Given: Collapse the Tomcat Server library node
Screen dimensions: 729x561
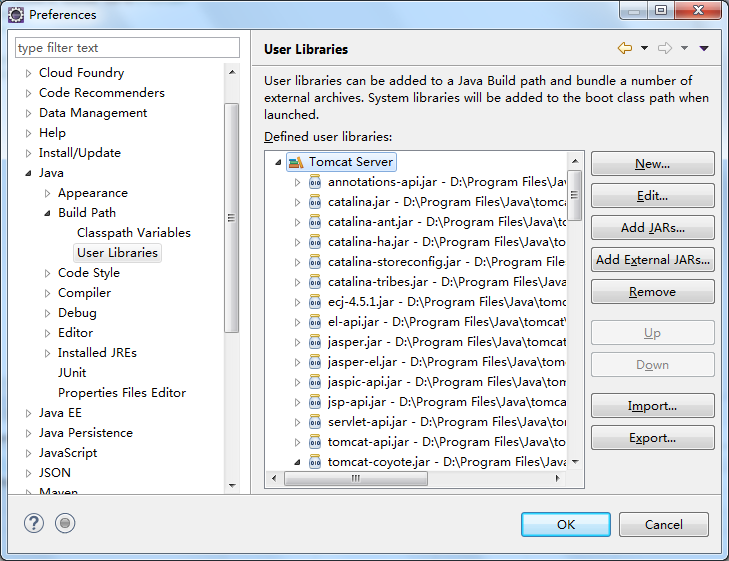Looking at the screenshot, I should (x=278, y=162).
